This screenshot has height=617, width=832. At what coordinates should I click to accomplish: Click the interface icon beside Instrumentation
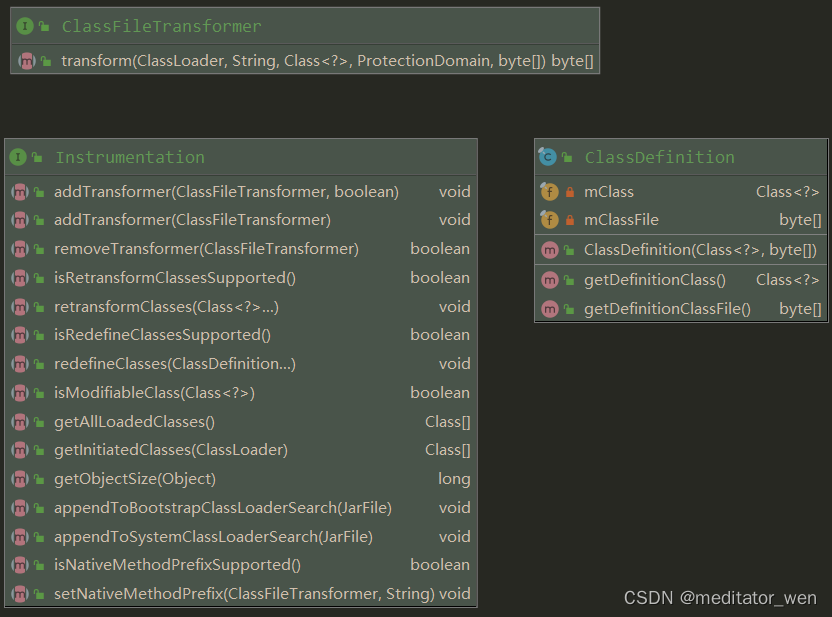click(18, 157)
